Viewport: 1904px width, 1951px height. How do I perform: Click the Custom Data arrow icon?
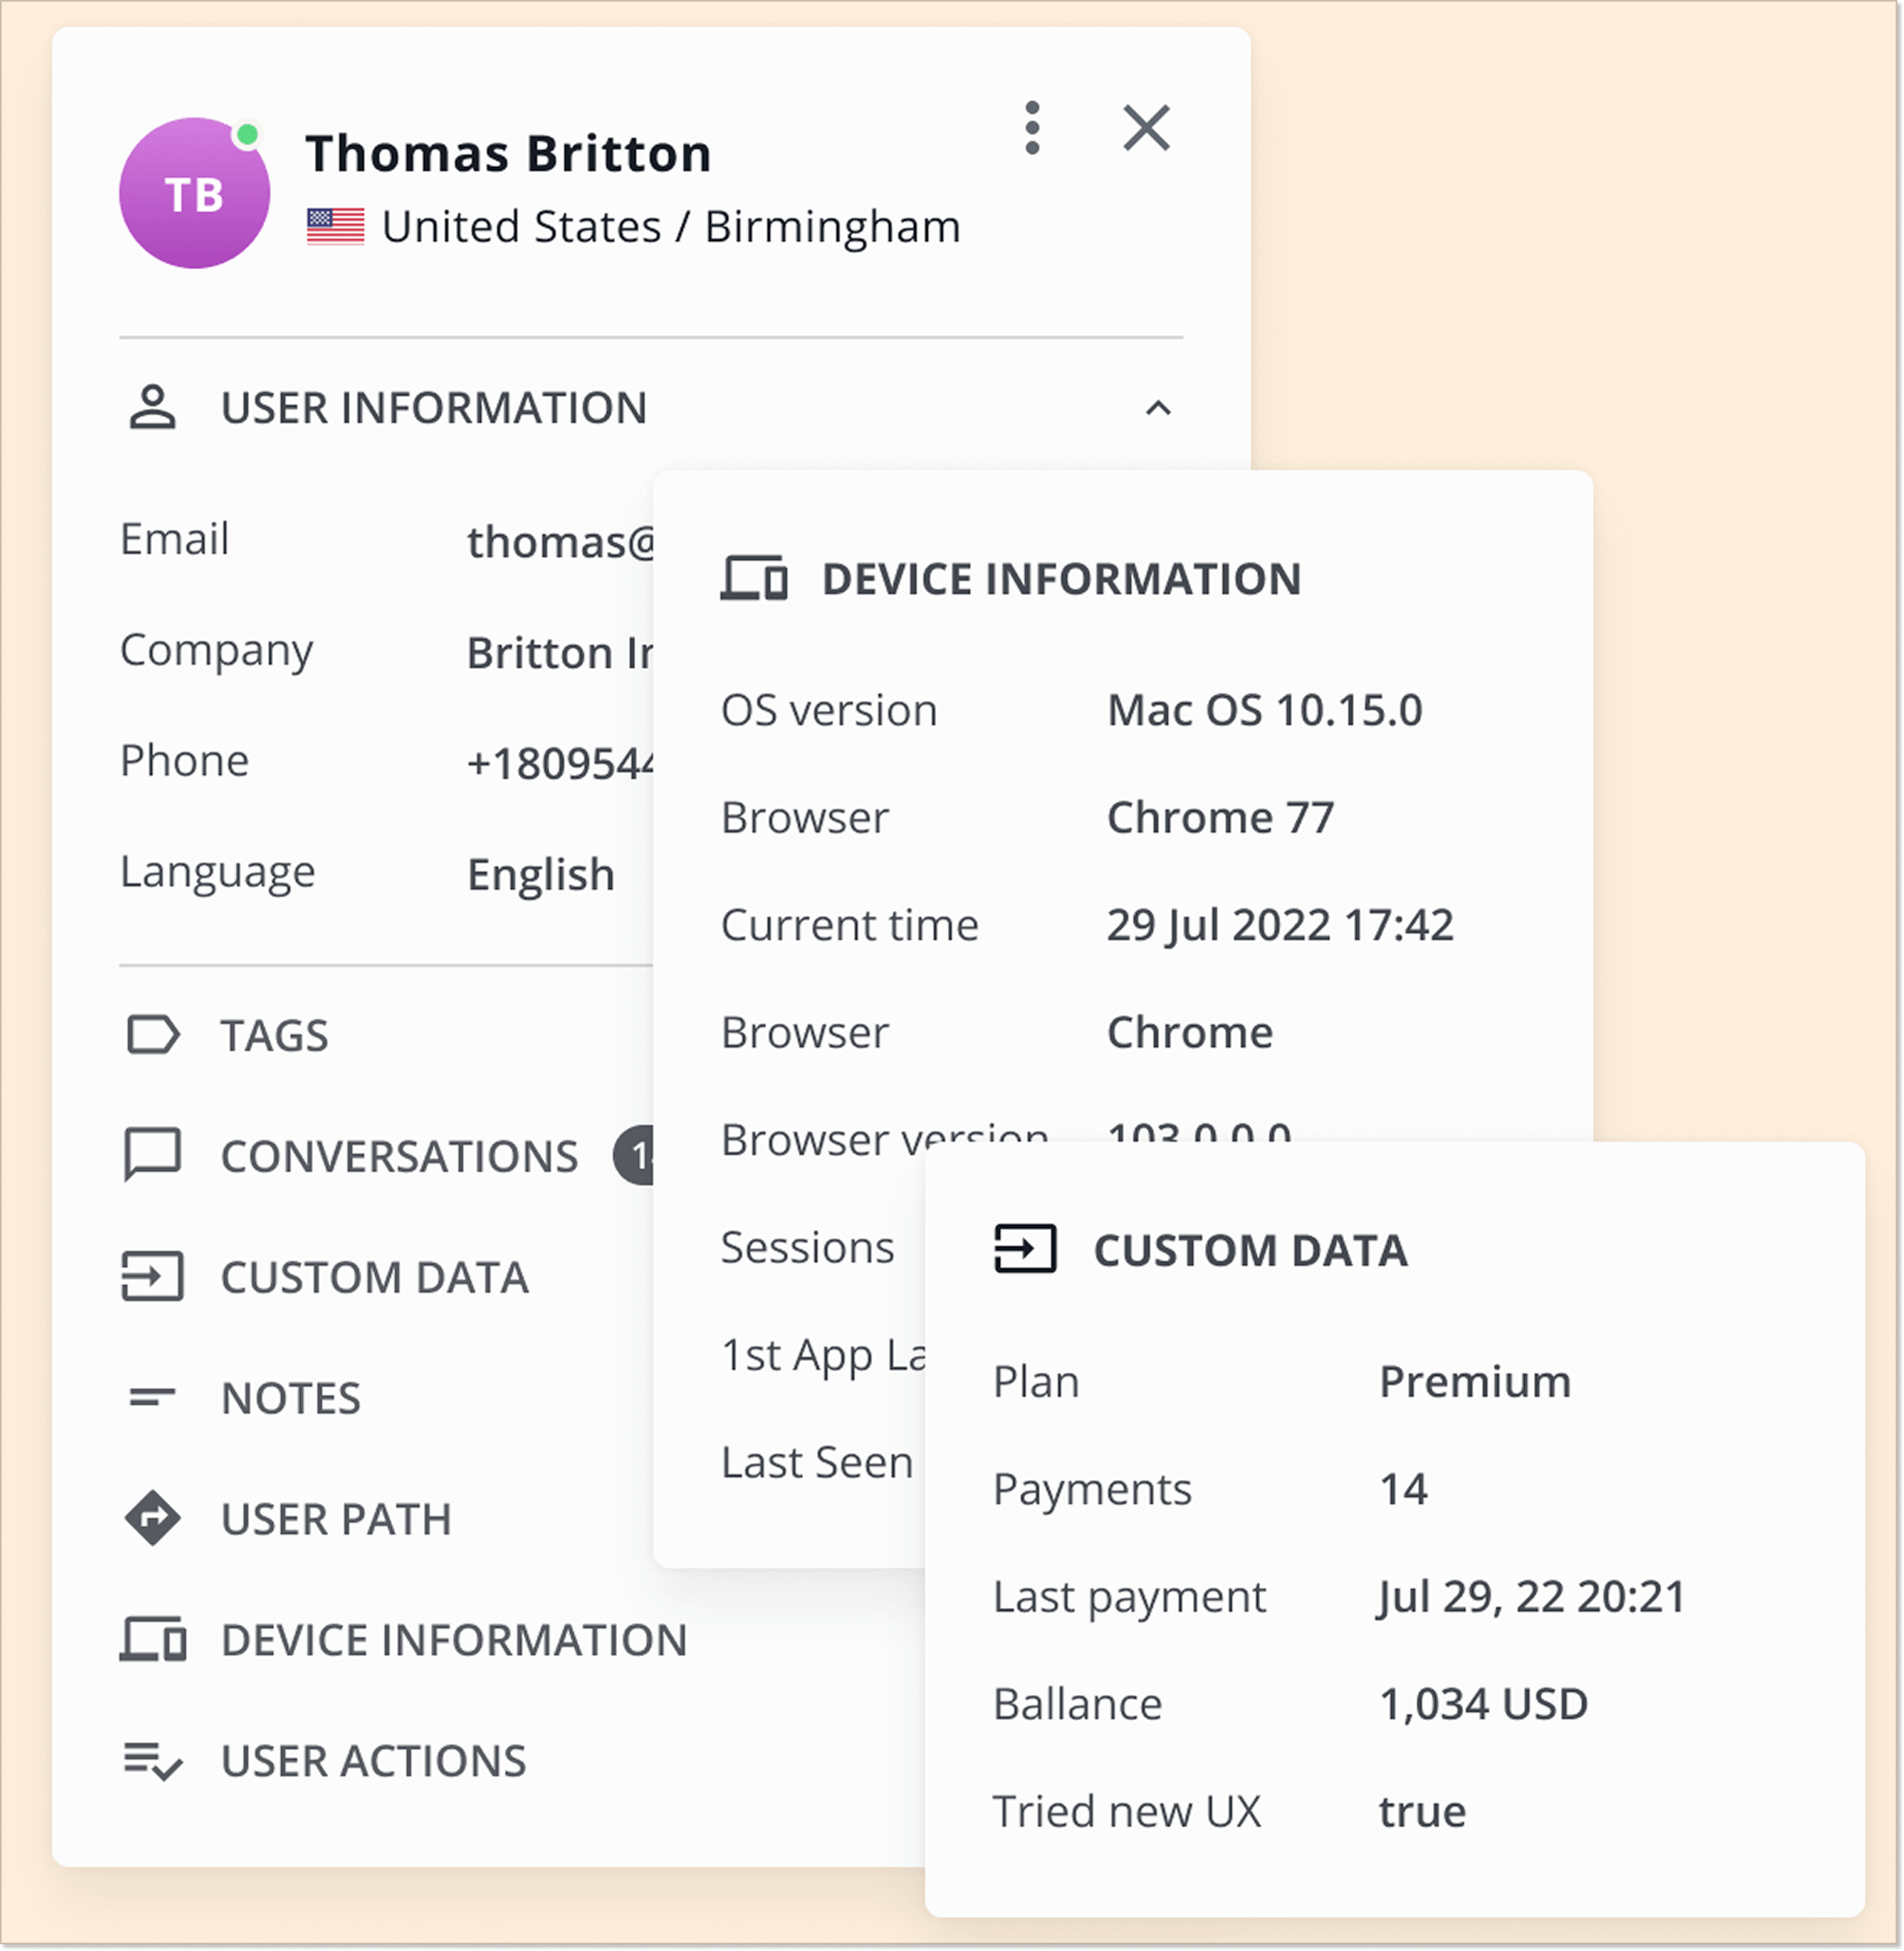[x=152, y=1277]
